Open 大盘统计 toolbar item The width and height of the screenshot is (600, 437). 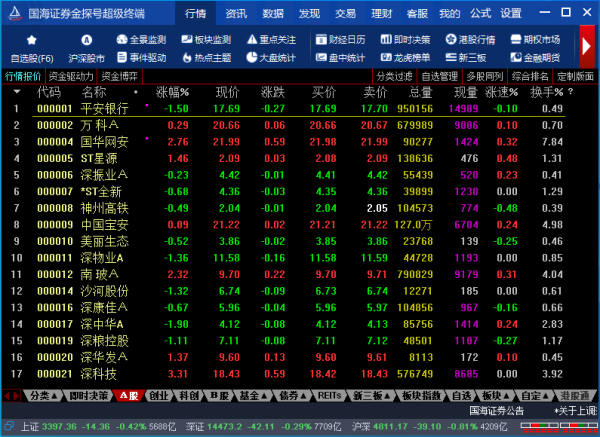(271, 58)
